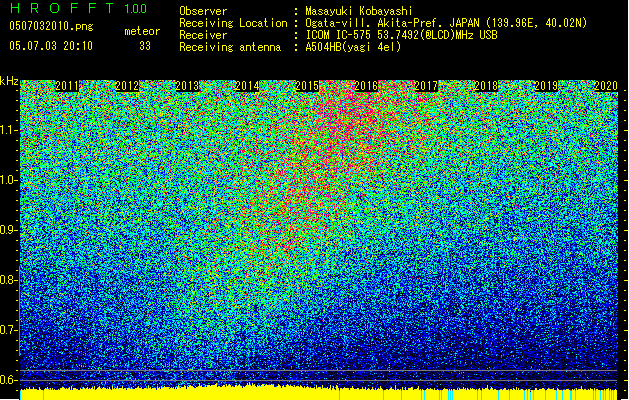Click the 1.1 kHz axis label
The height and width of the screenshot is (400, 629).
[8, 130]
